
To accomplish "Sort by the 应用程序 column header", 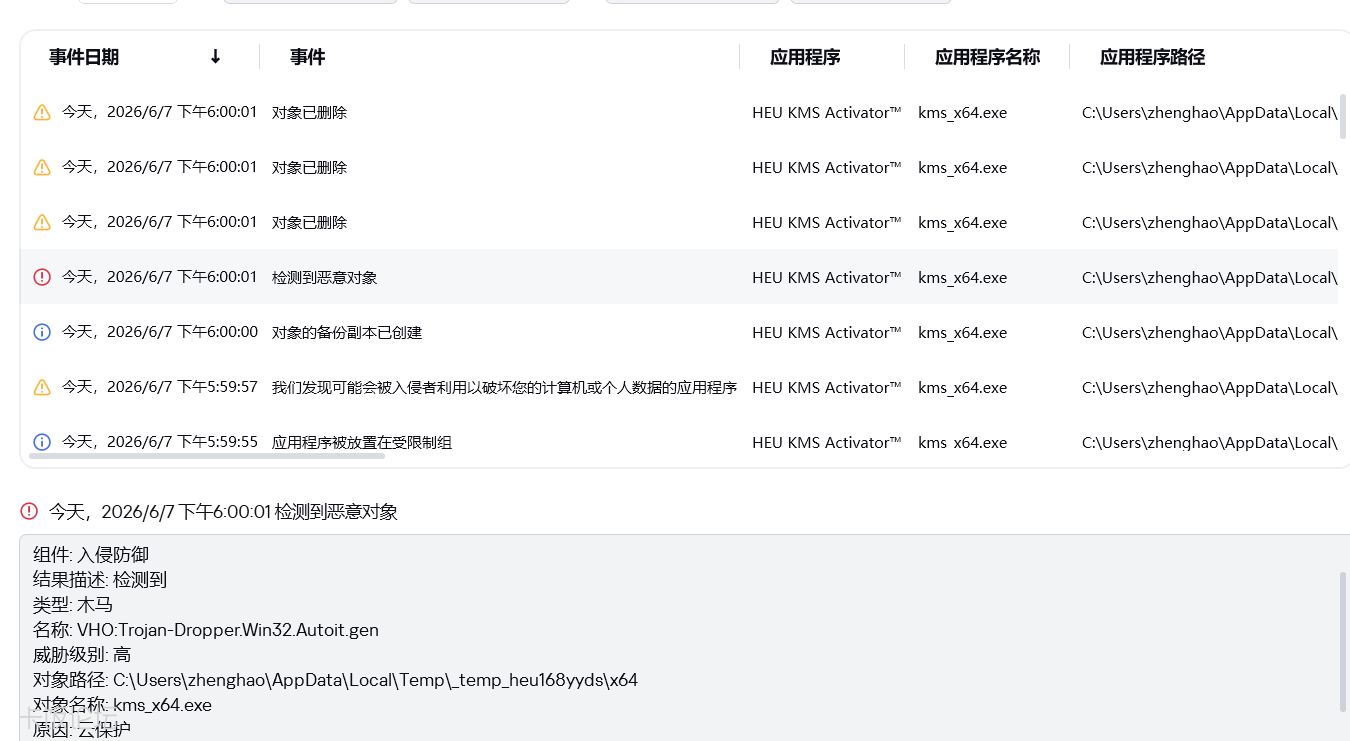I will (x=805, y=57).
